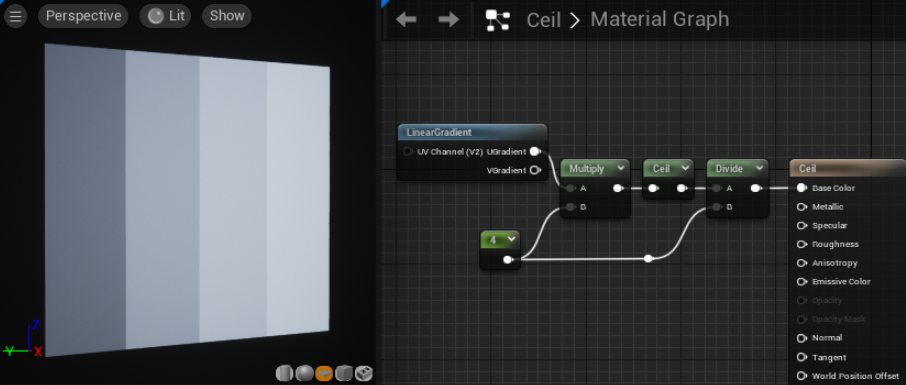Select the sphere preview mesh icon
The width and height of the screenshot is (906, 385).
click(x=305, y=373)
